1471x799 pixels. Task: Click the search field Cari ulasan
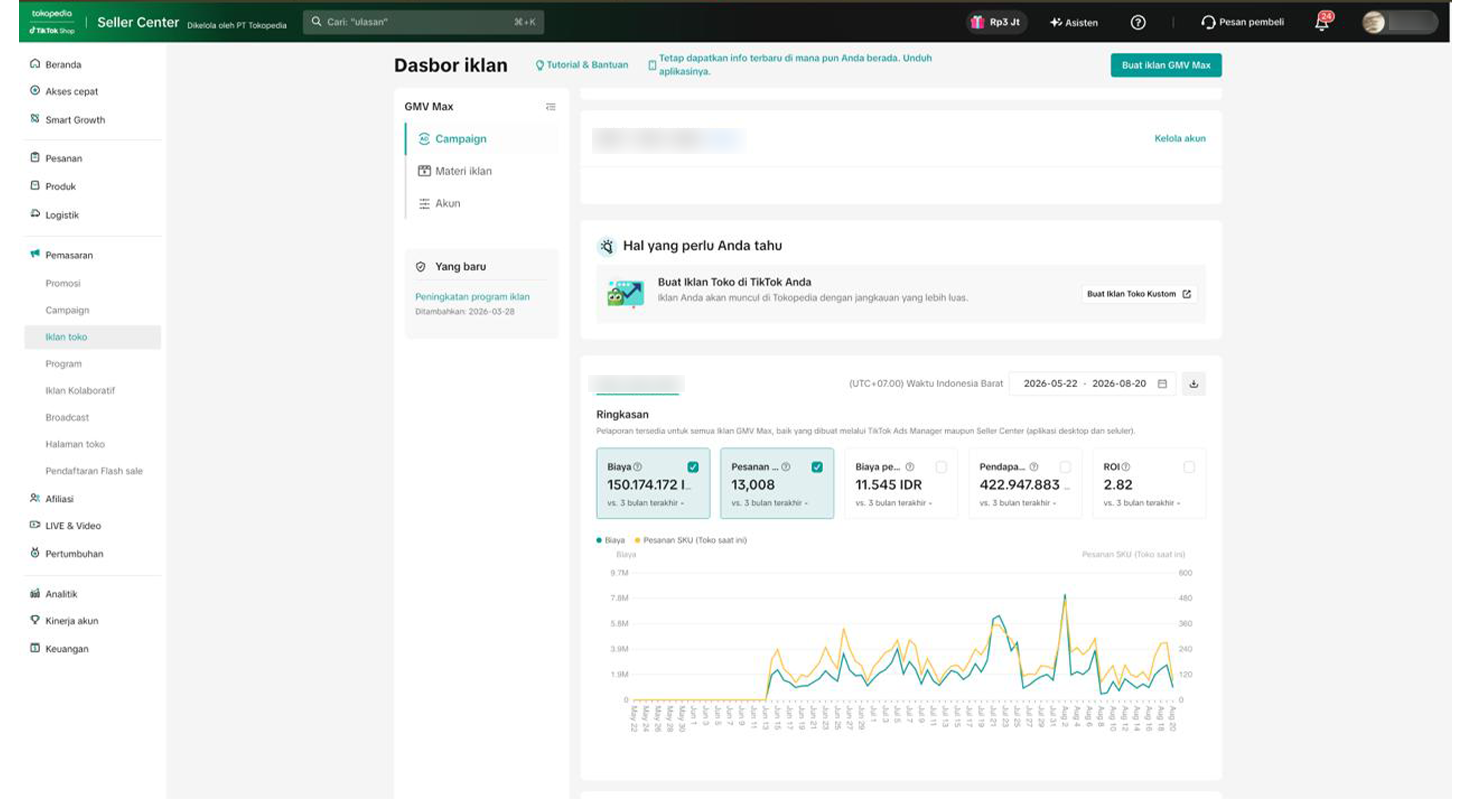pos(424,21)
